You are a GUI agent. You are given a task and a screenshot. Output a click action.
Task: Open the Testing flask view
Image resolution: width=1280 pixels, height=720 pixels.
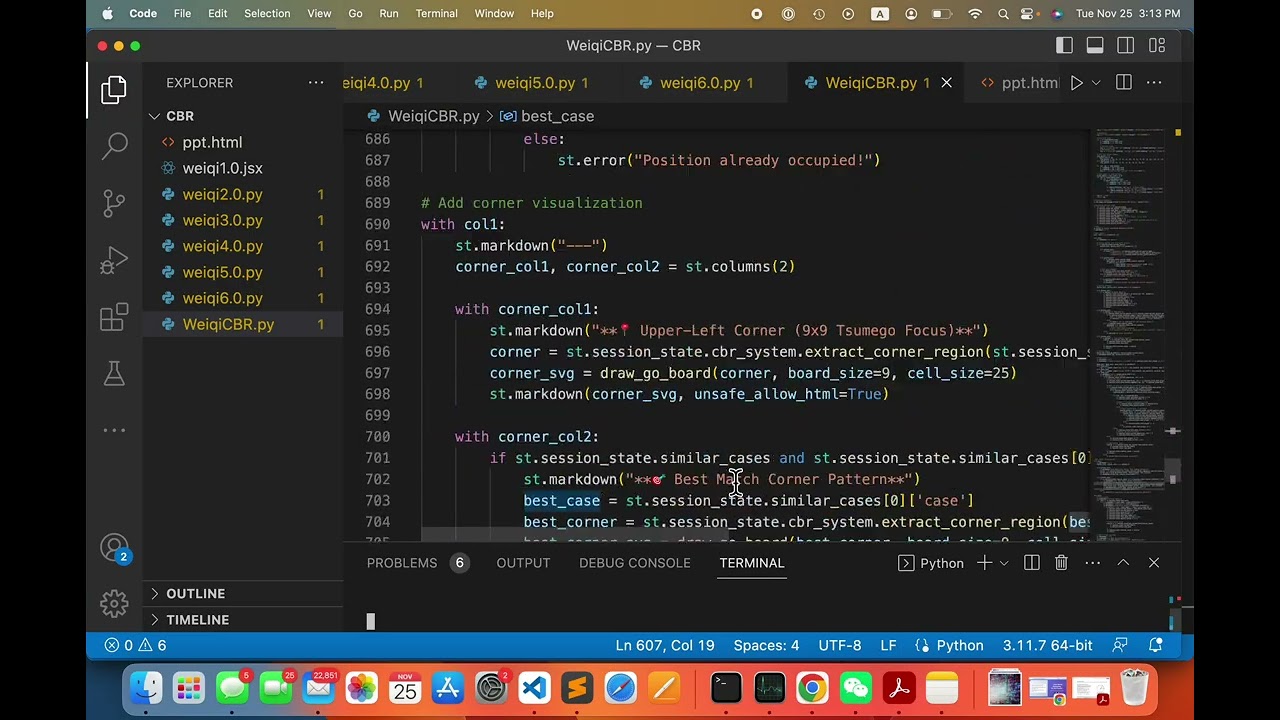[114, 374]
